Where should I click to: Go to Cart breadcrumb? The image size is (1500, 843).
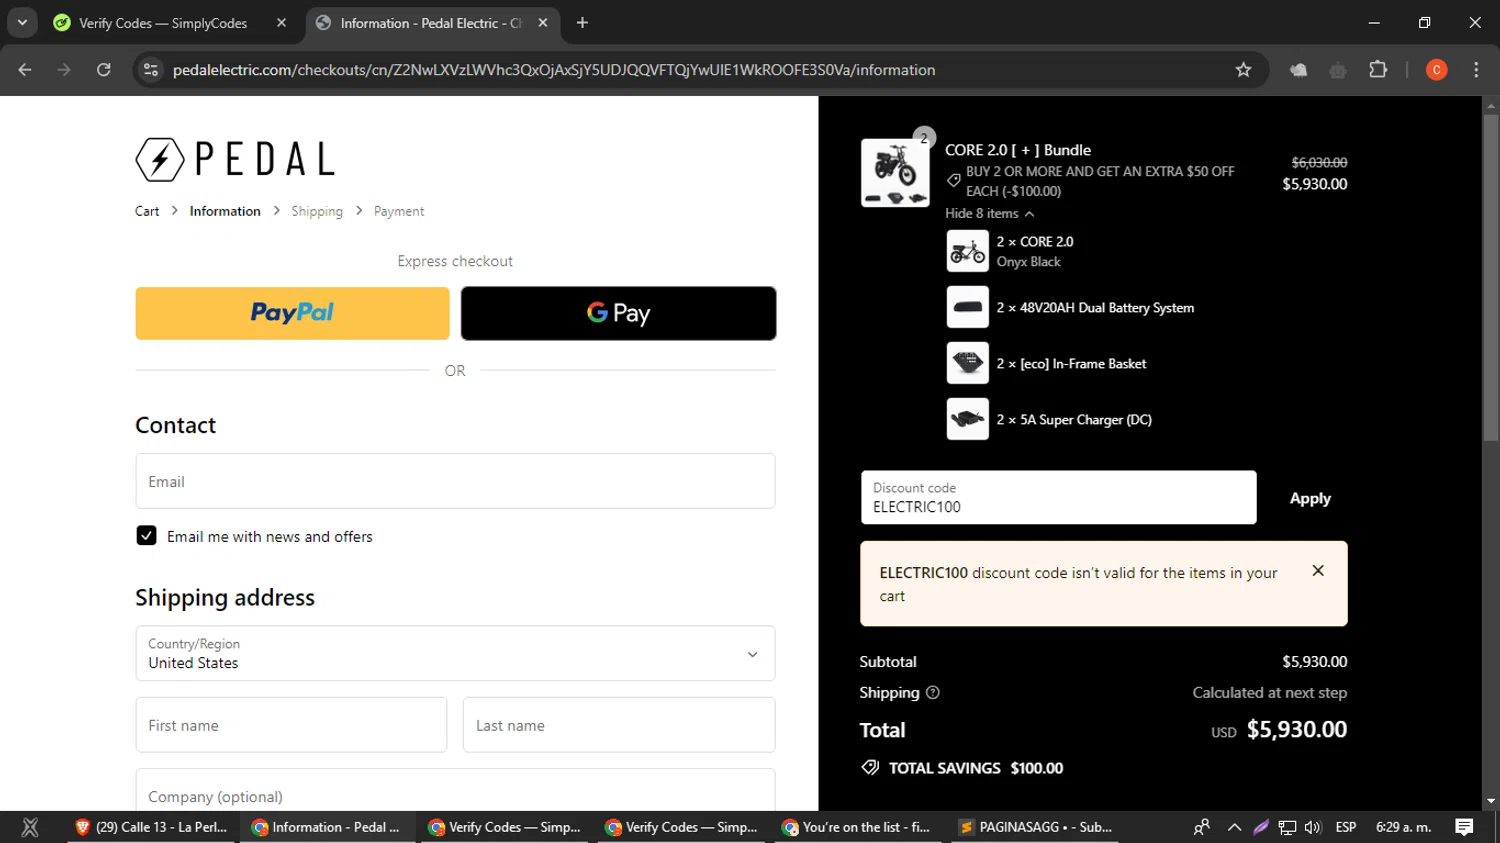coord(147,211)
